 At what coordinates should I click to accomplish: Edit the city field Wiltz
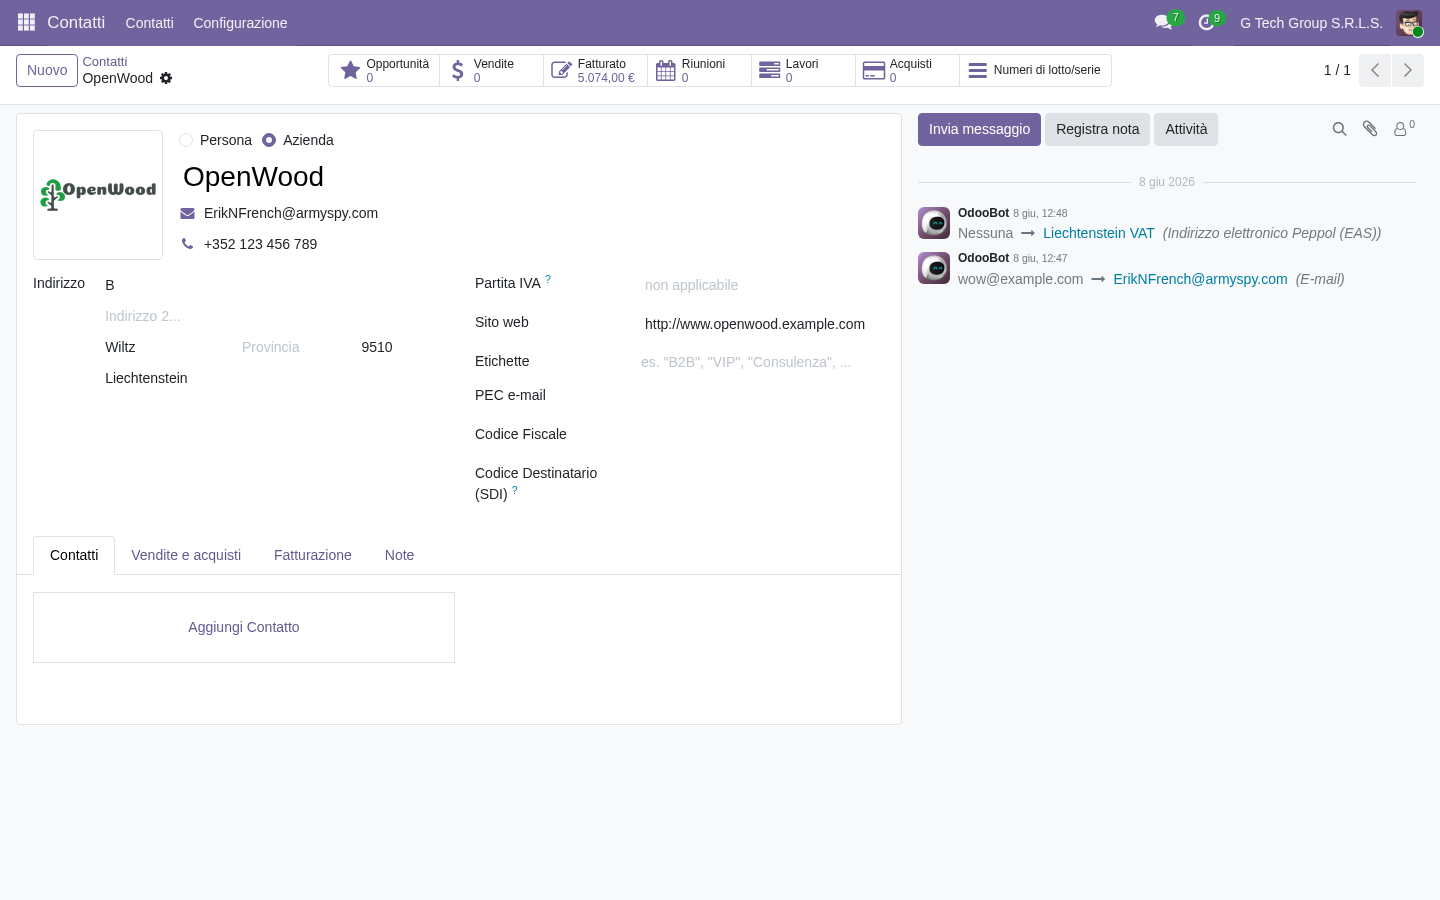(167, 347)
